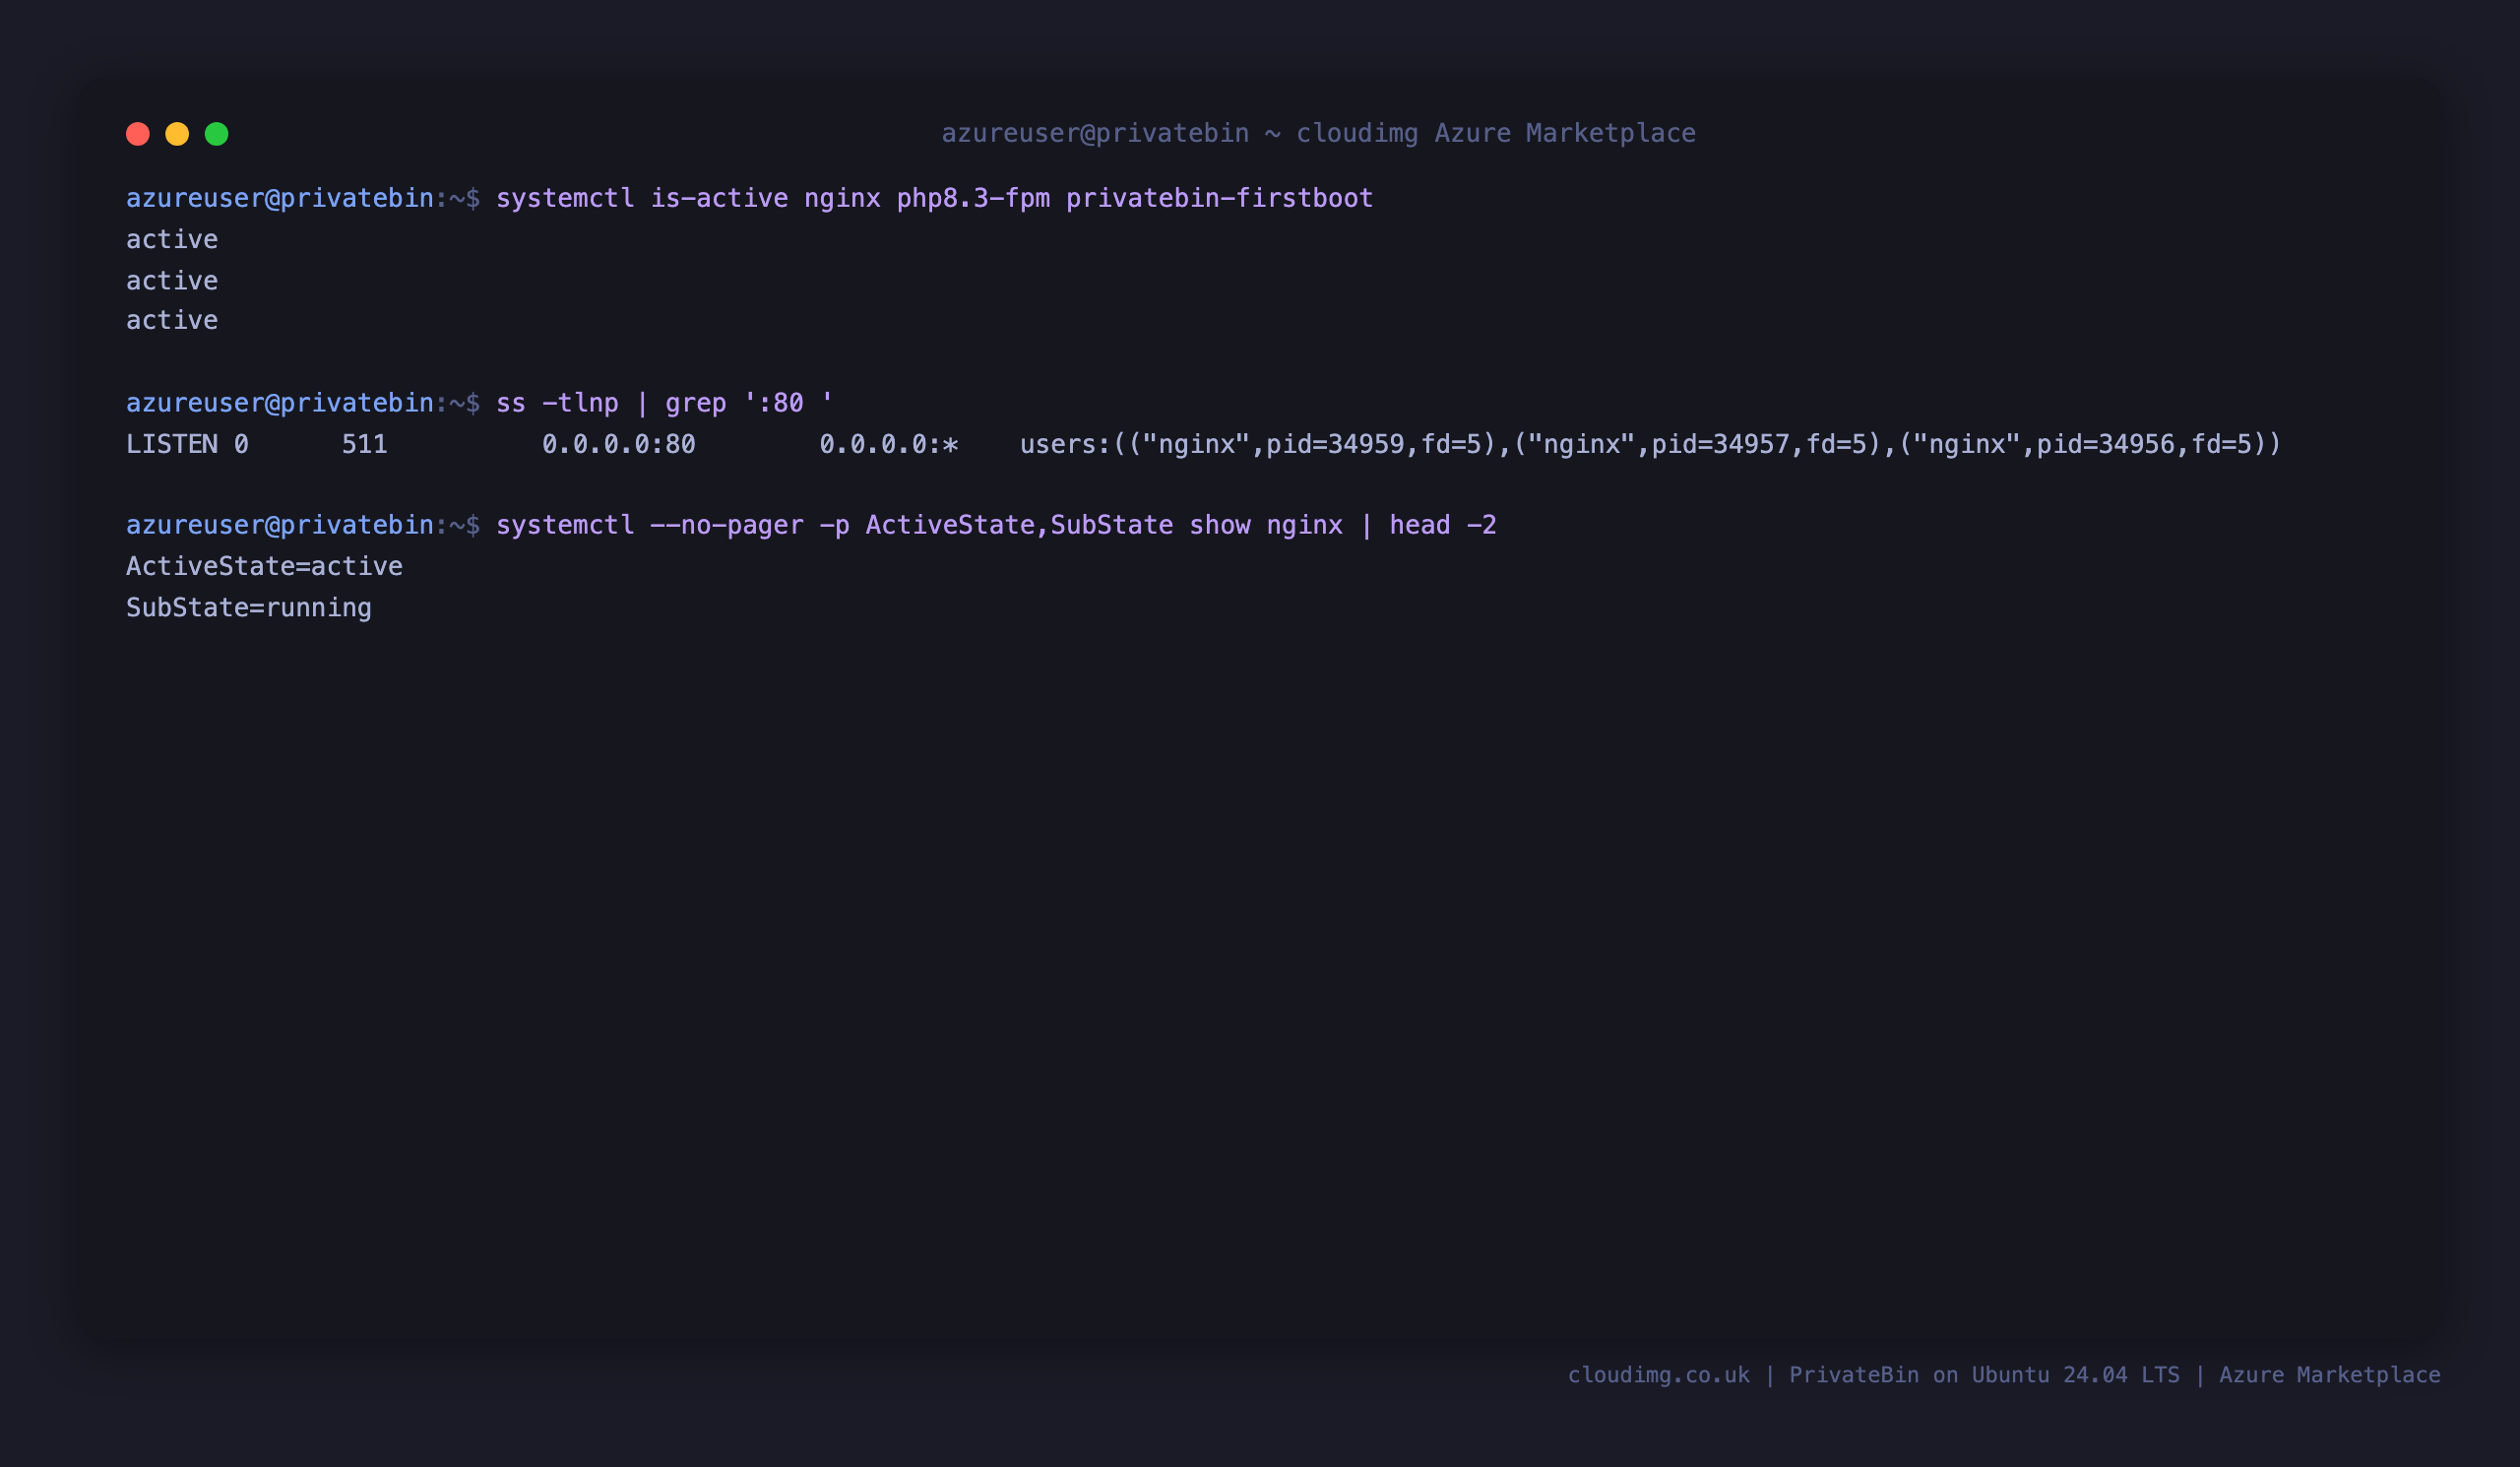Click the footer 'Azure Marketplace' text
Viewport: 2520px width, 1467px height.
tap(2329, 1375)
